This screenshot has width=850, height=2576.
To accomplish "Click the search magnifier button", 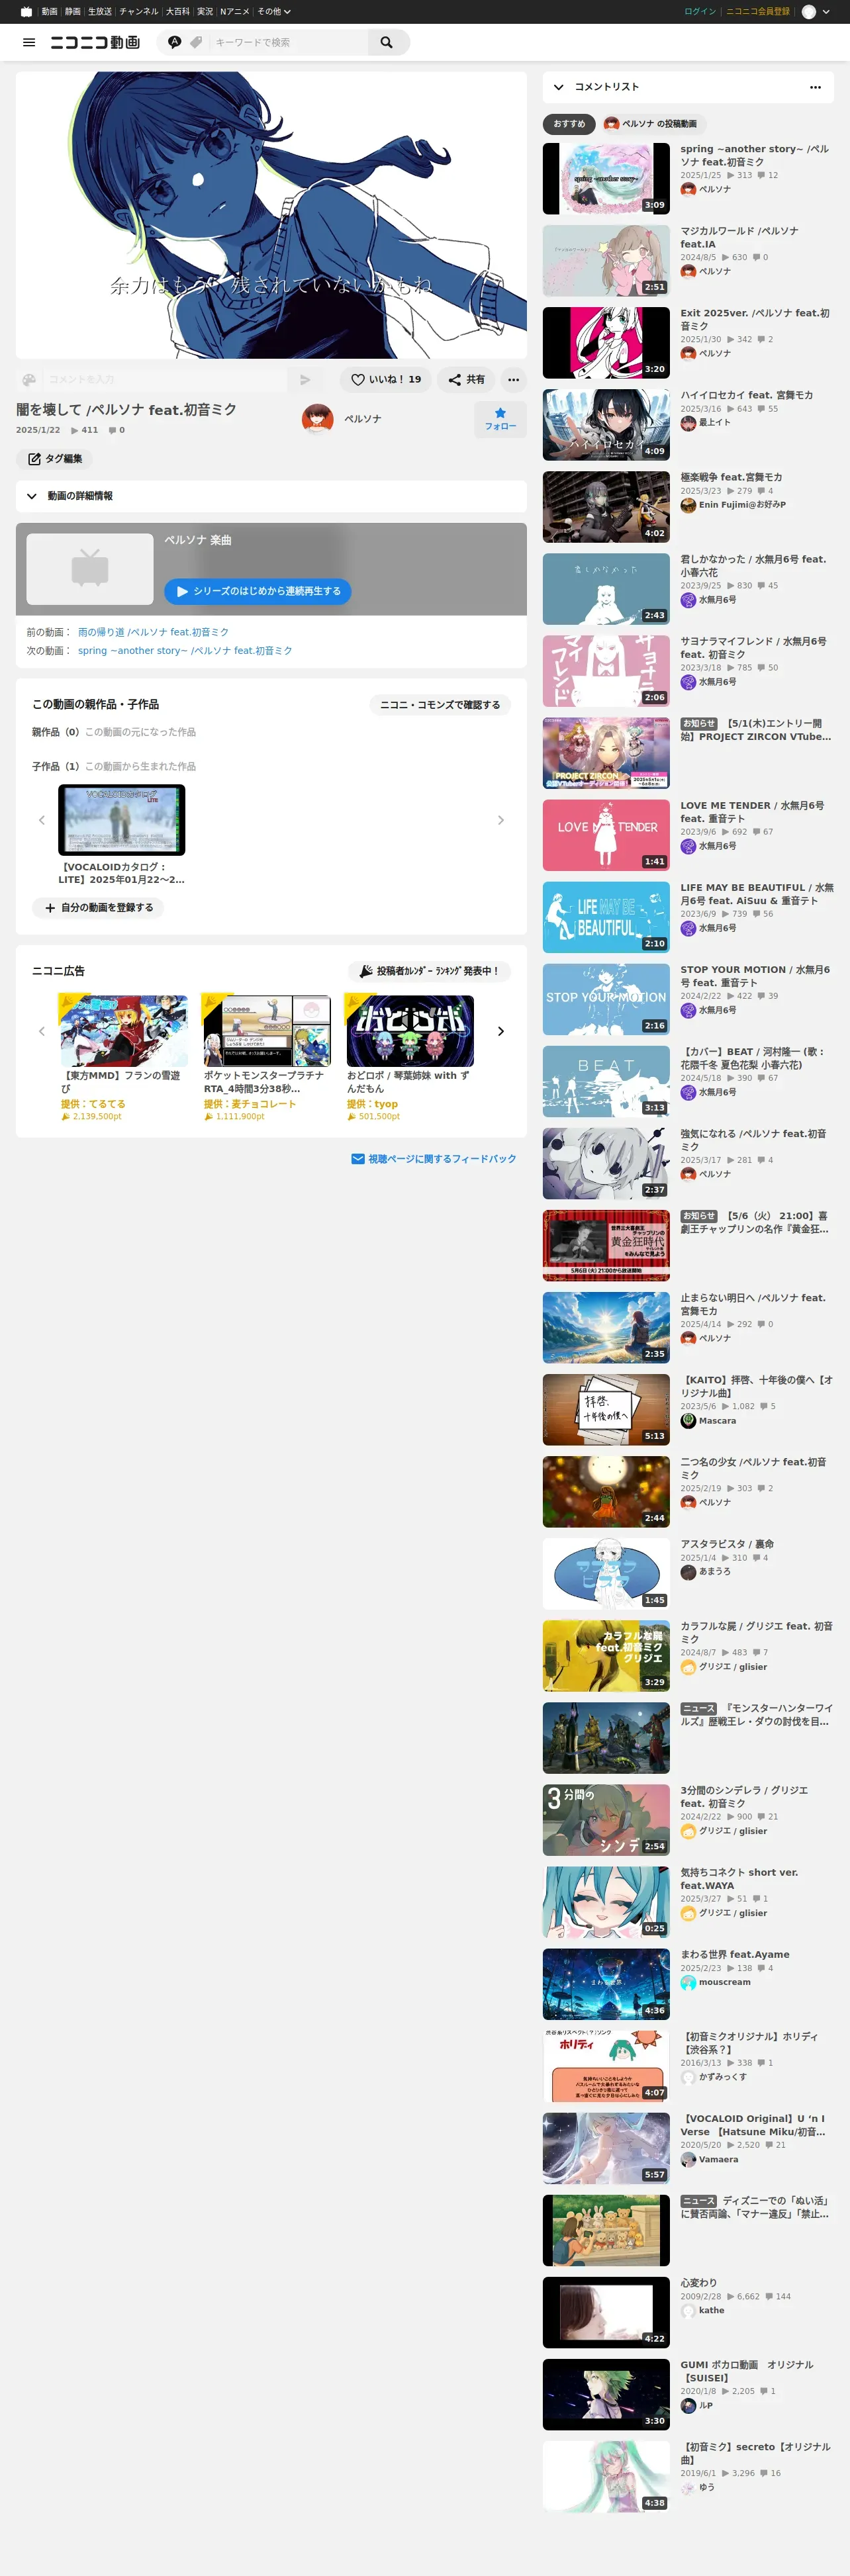I will point(387,42).
